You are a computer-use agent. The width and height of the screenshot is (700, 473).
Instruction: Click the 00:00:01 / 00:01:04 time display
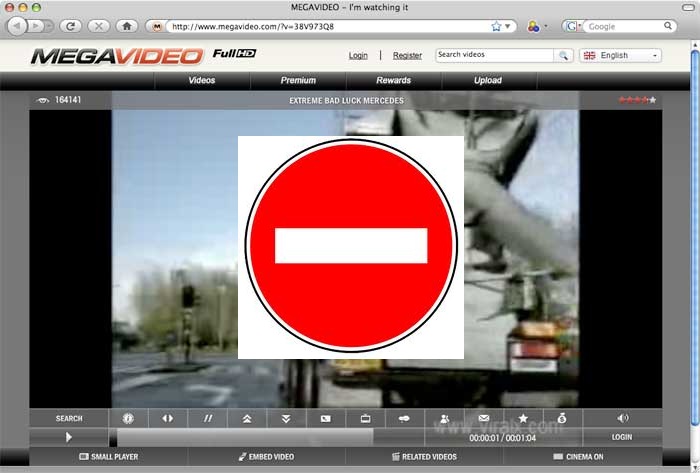(502, 438)
